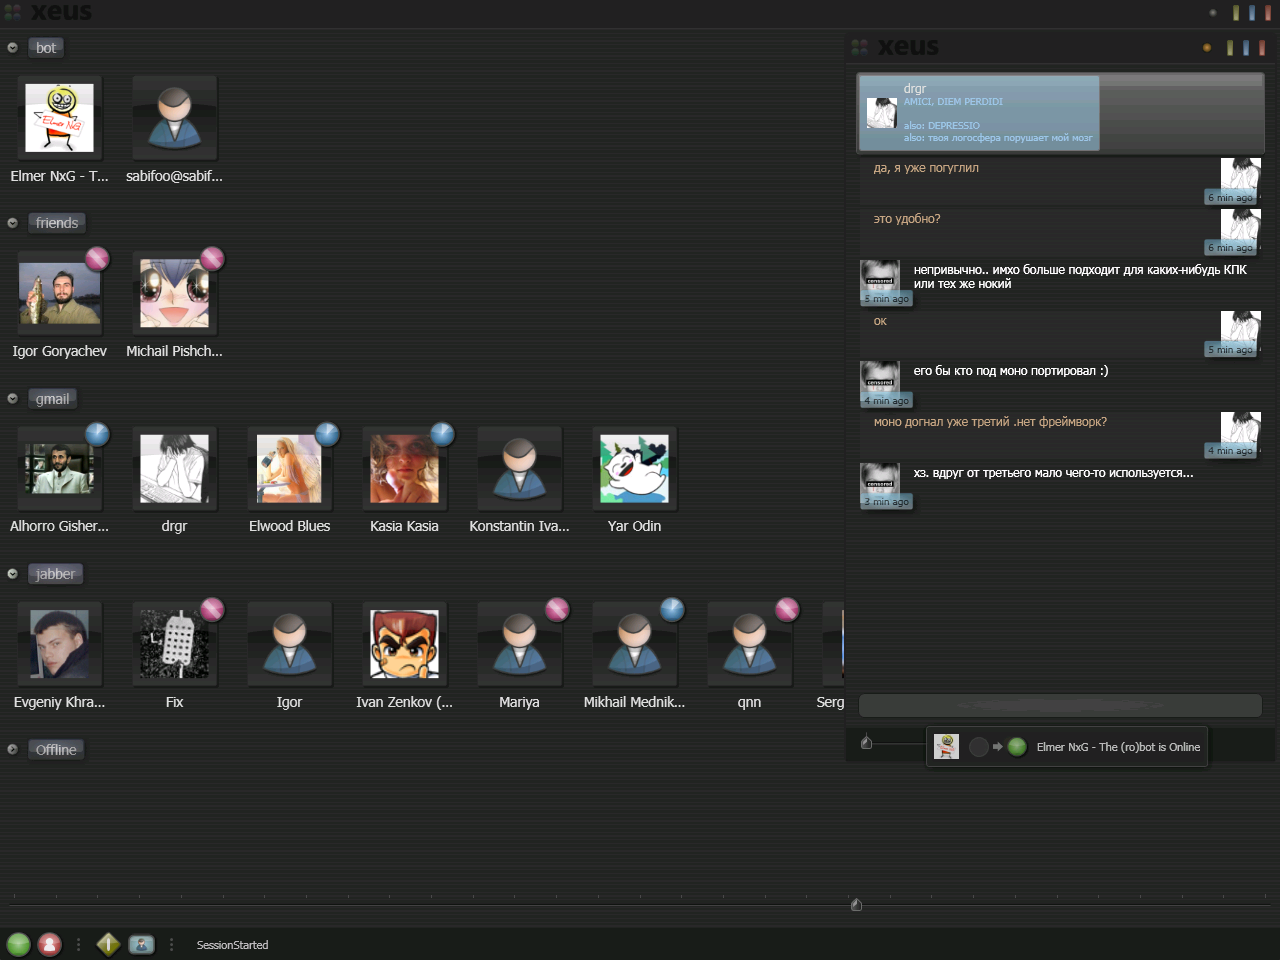The image size is (1280, 960).
Task: Collapse the friends group arrow
Action: 12,223
